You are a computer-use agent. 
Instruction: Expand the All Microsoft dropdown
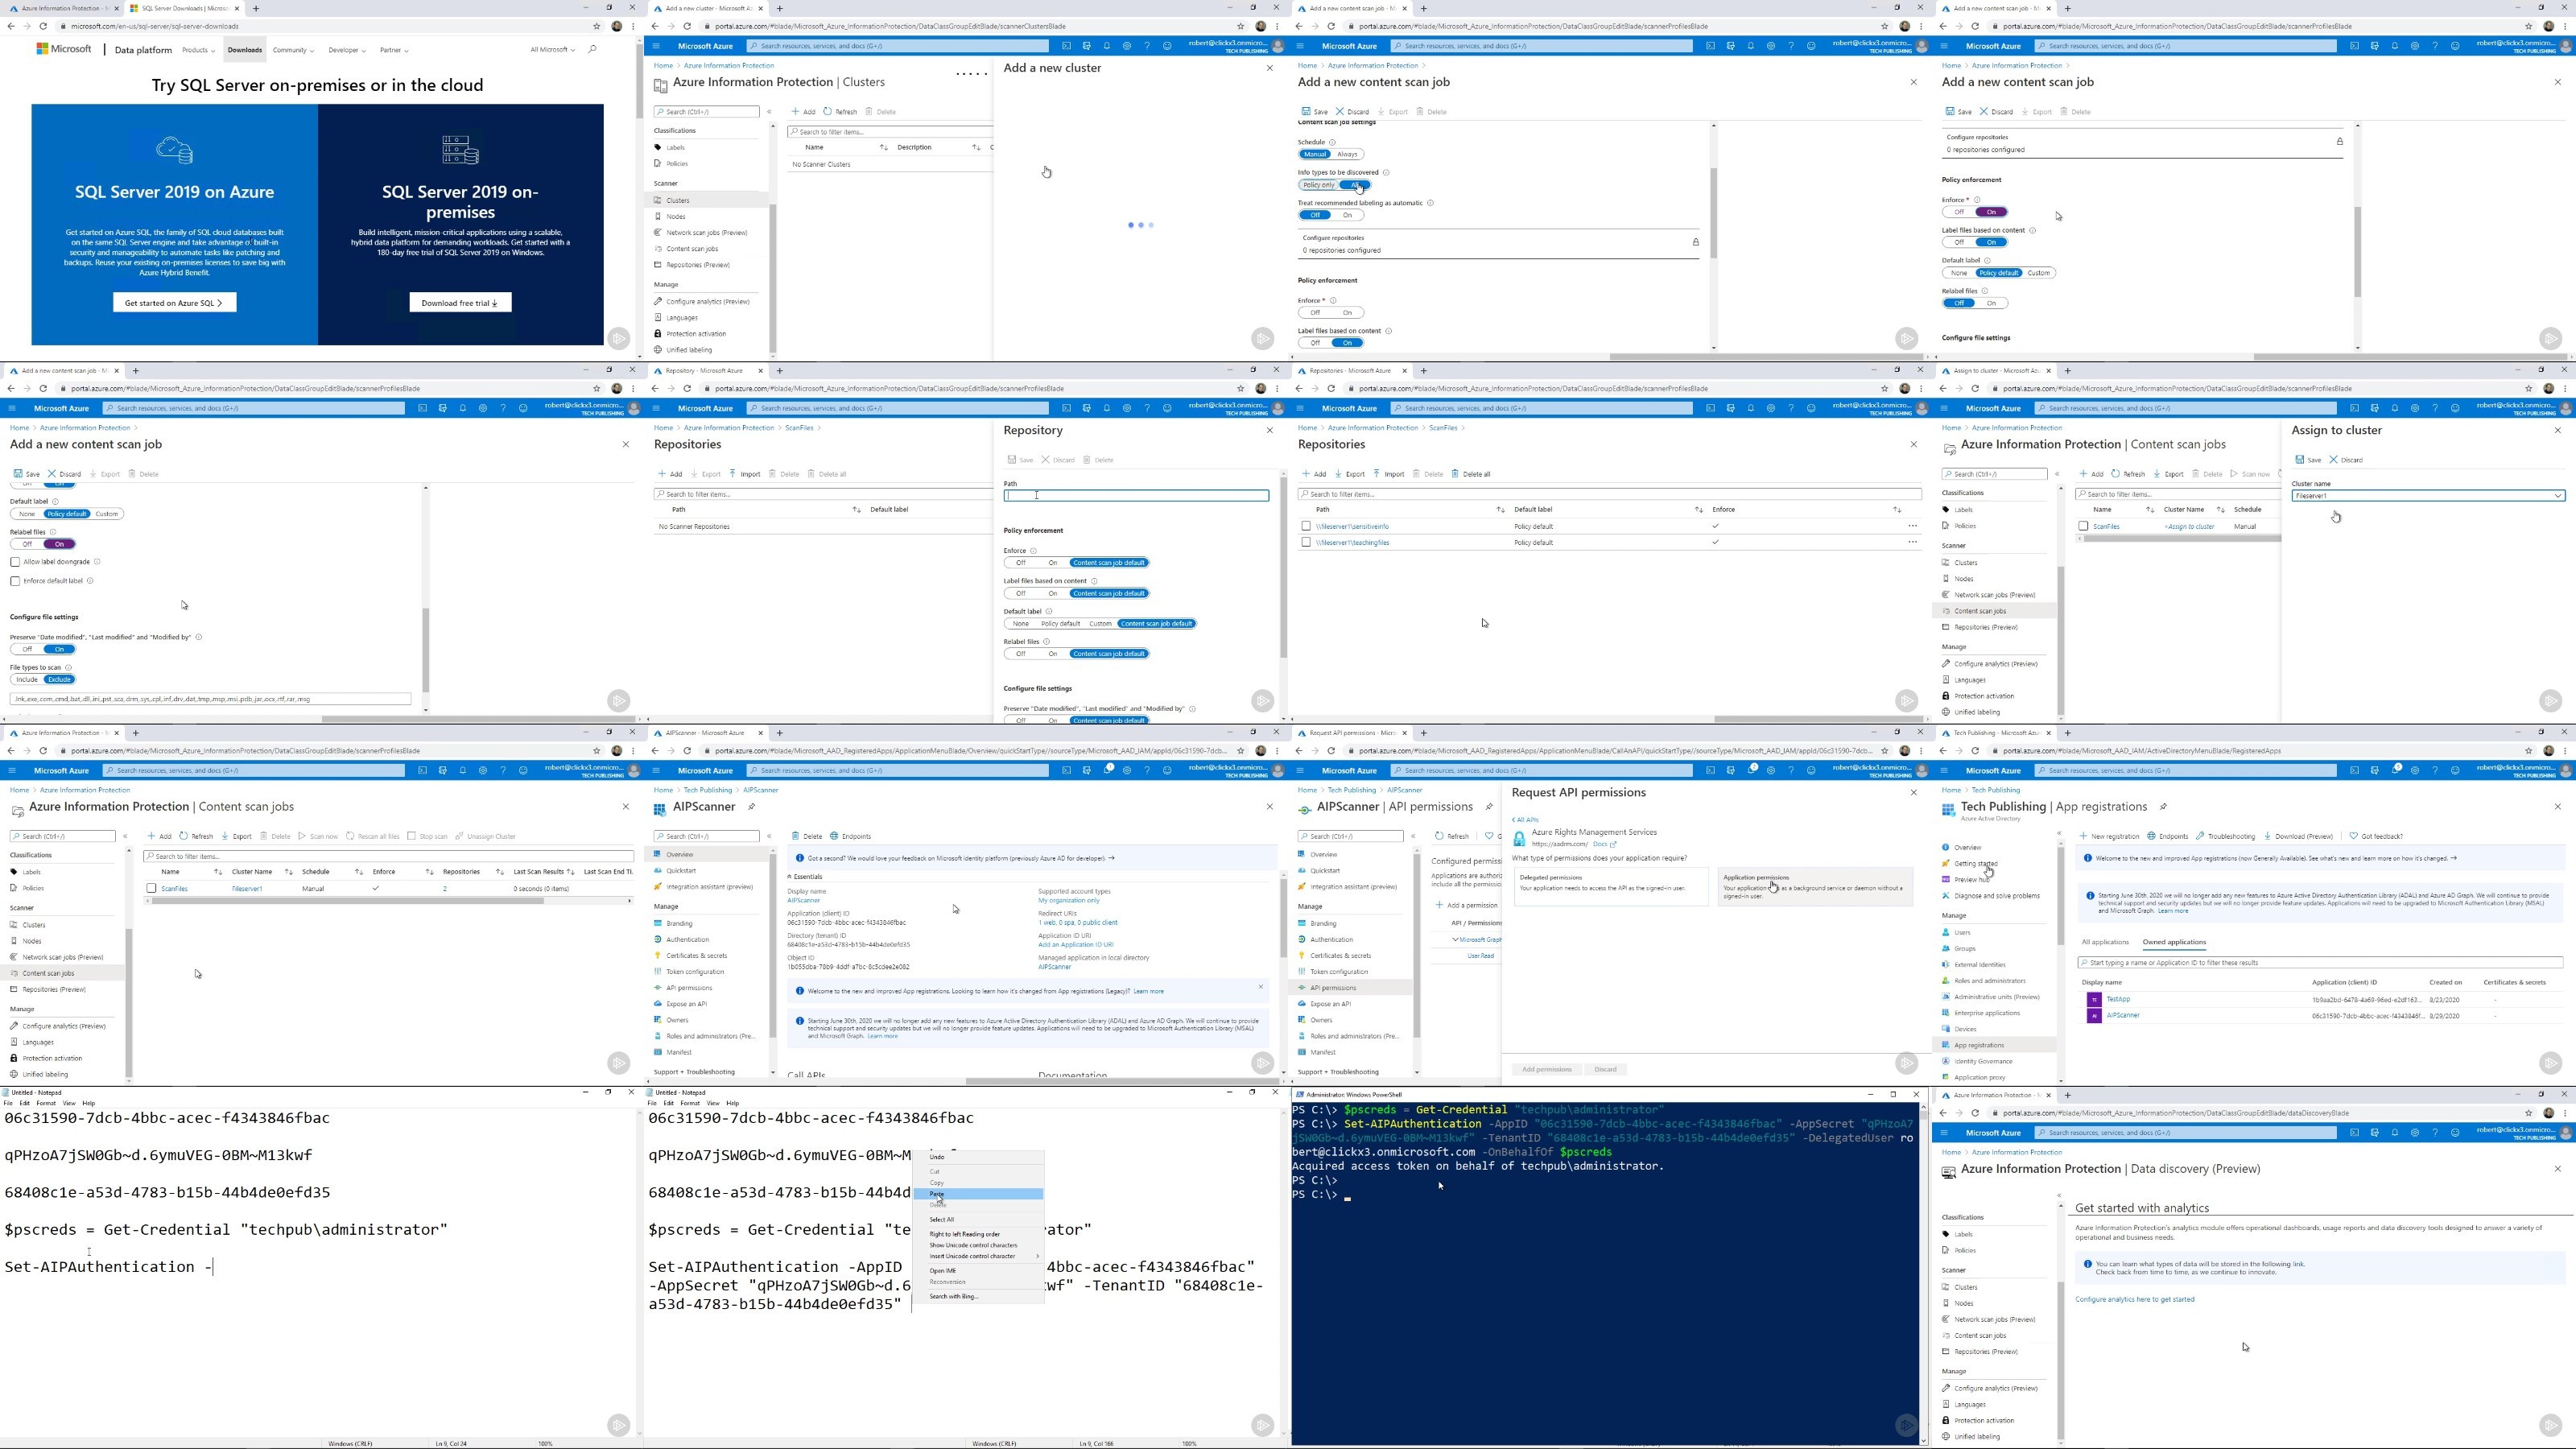[552, 50]
